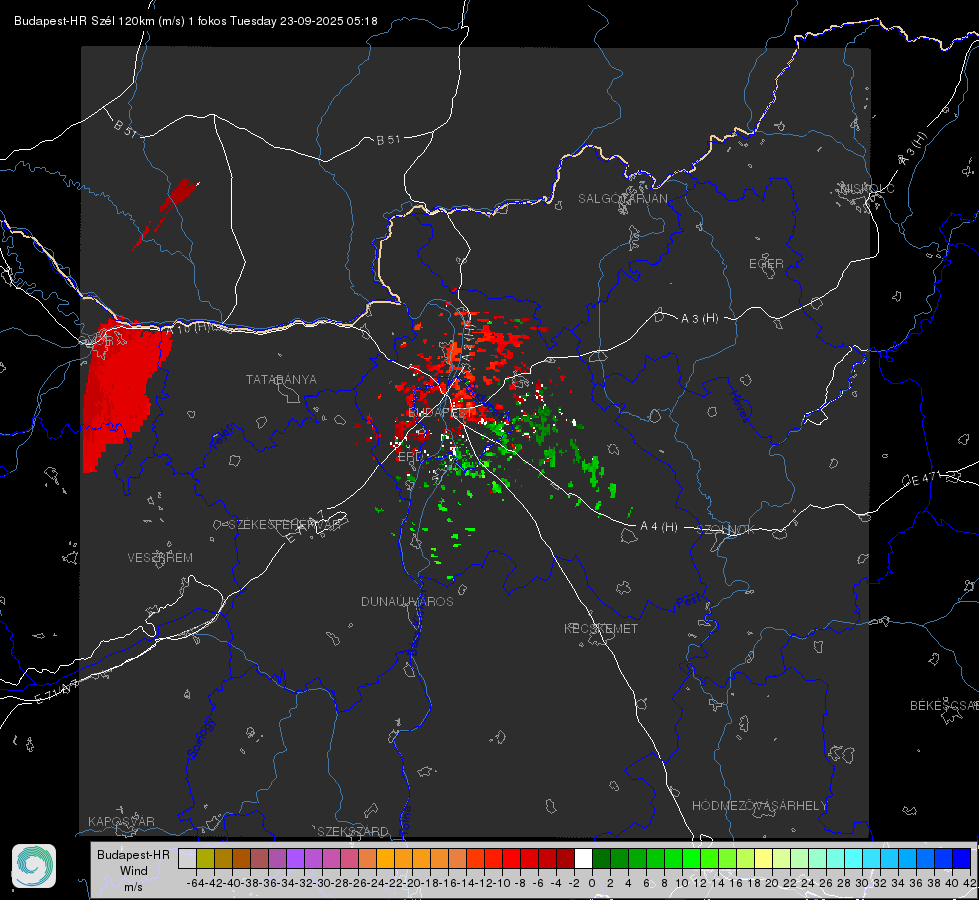Click the BUDAPEST city label

tap(439, 413)
